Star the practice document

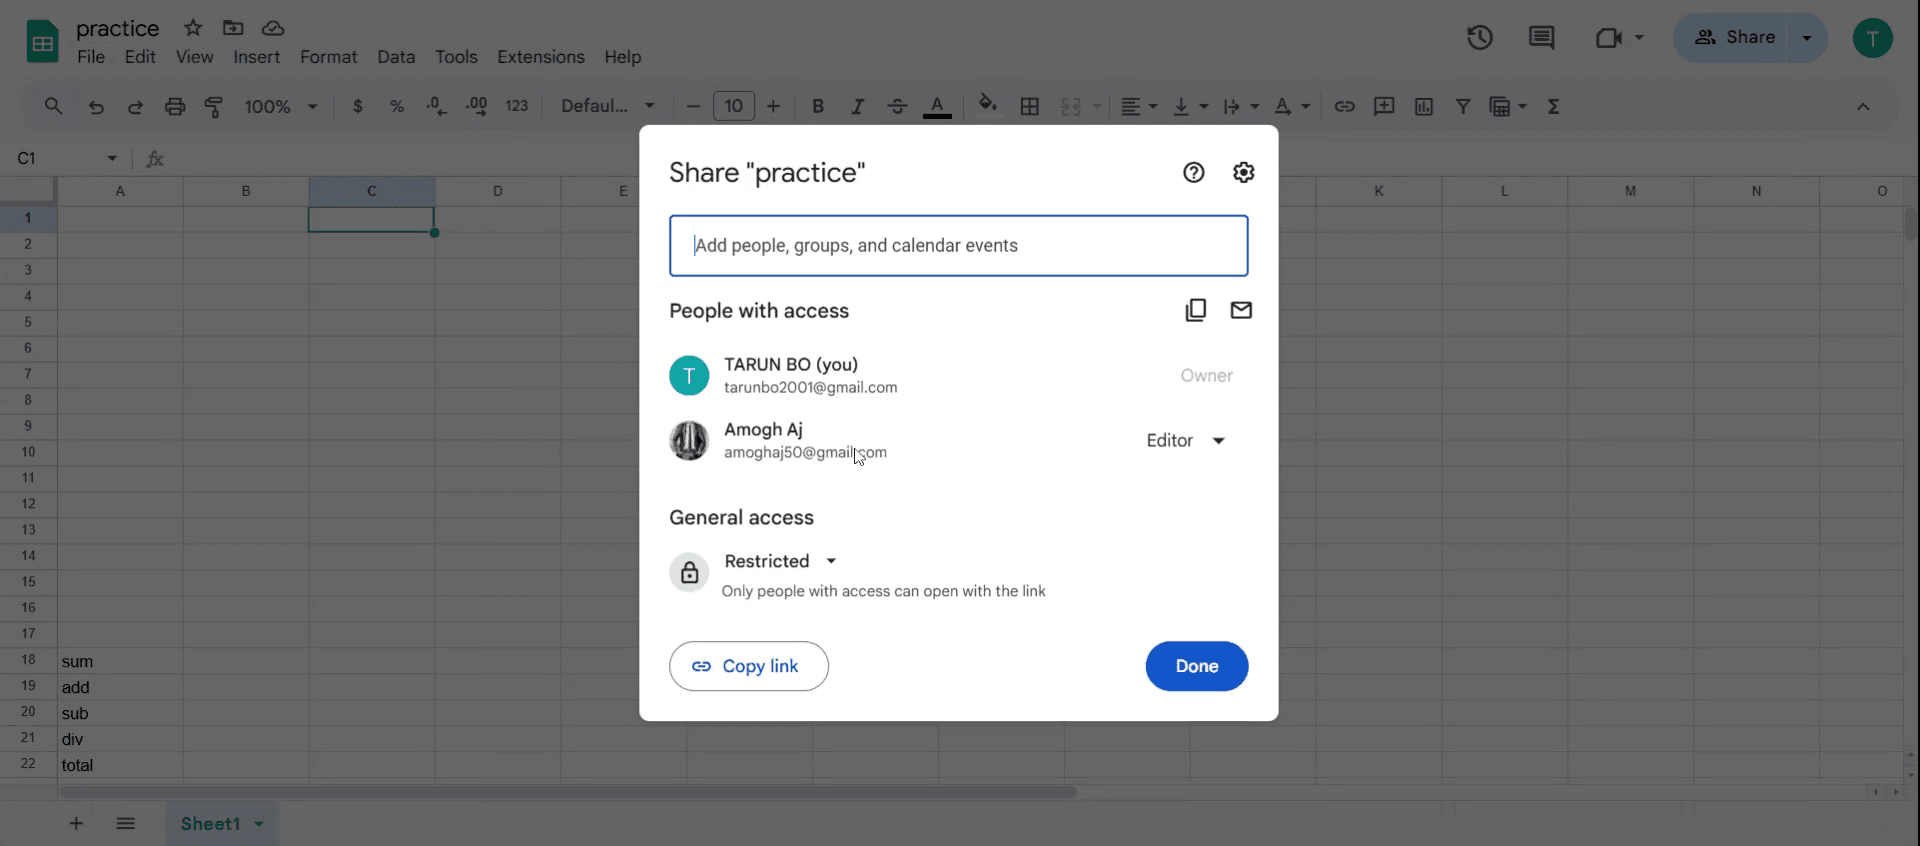pyautogui.click(x=193, y=28)
